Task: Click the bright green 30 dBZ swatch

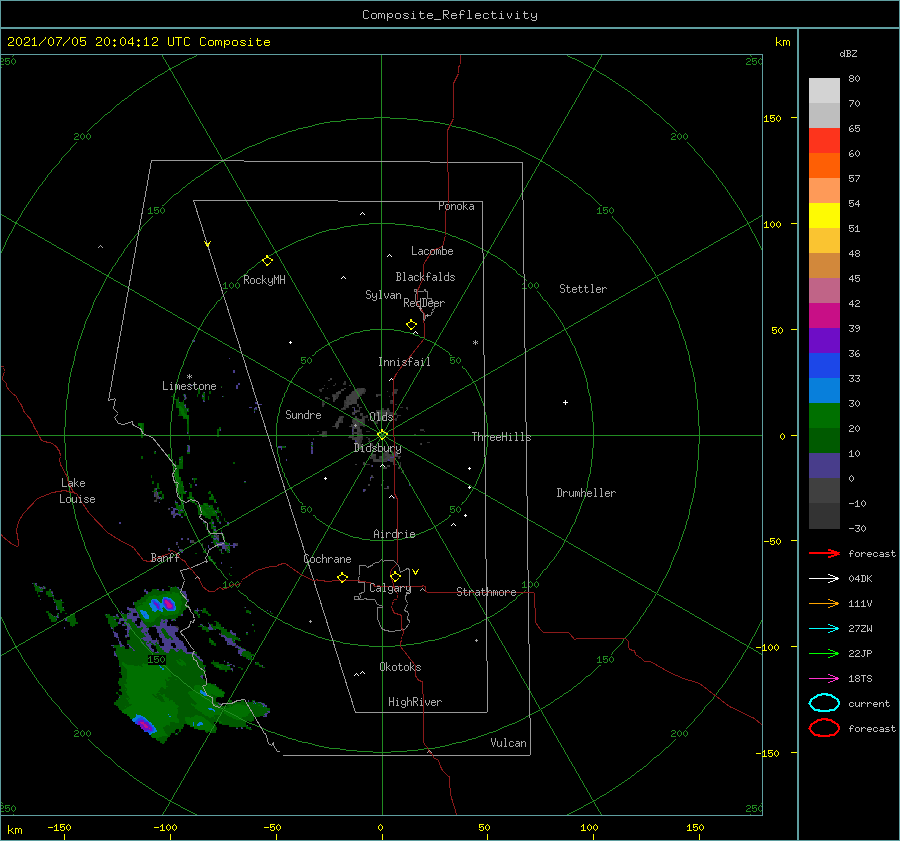Action: tap(824, 416)
